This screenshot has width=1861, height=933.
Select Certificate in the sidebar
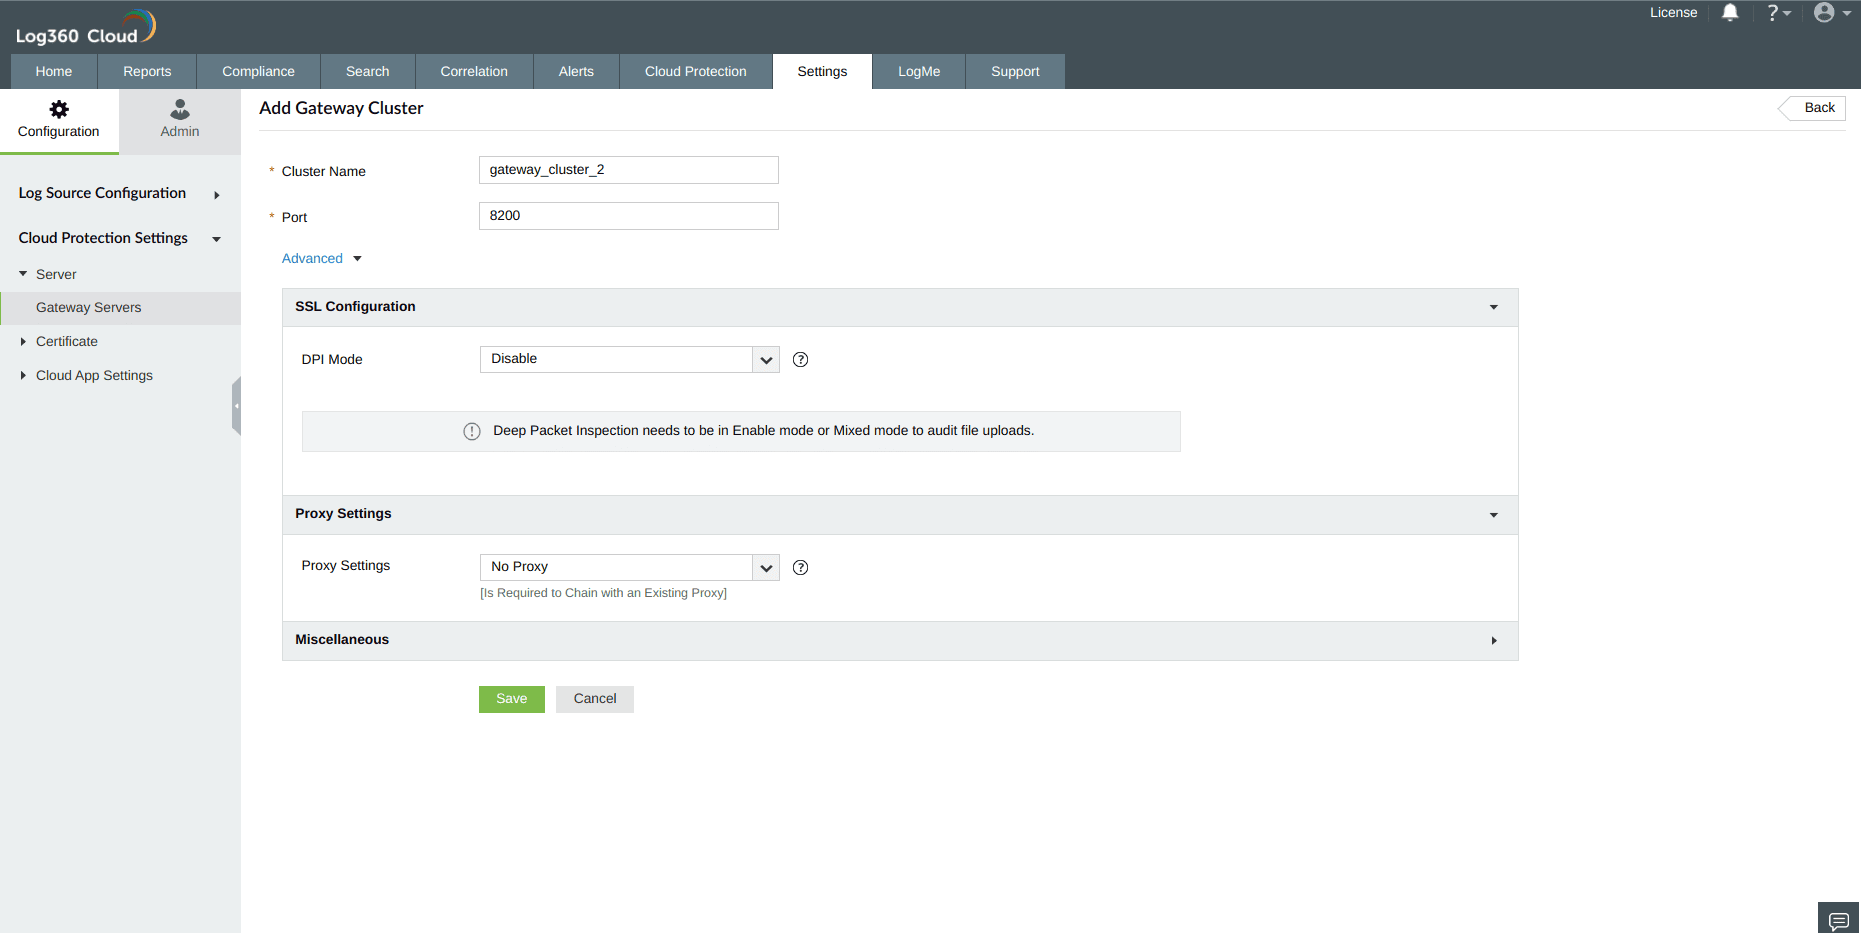[67, 341]
